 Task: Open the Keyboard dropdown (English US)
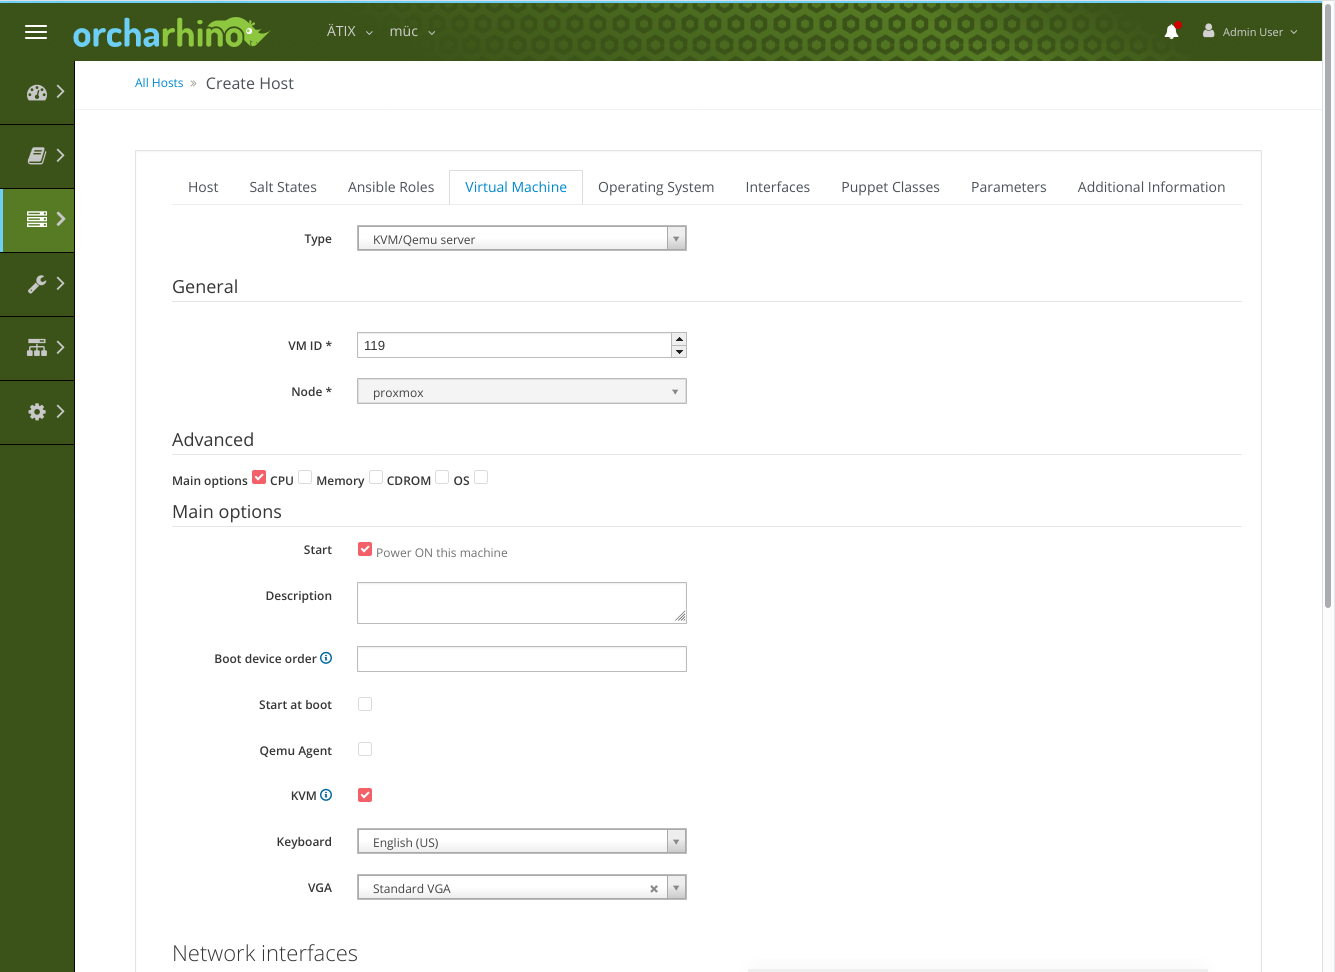[522, 842]
